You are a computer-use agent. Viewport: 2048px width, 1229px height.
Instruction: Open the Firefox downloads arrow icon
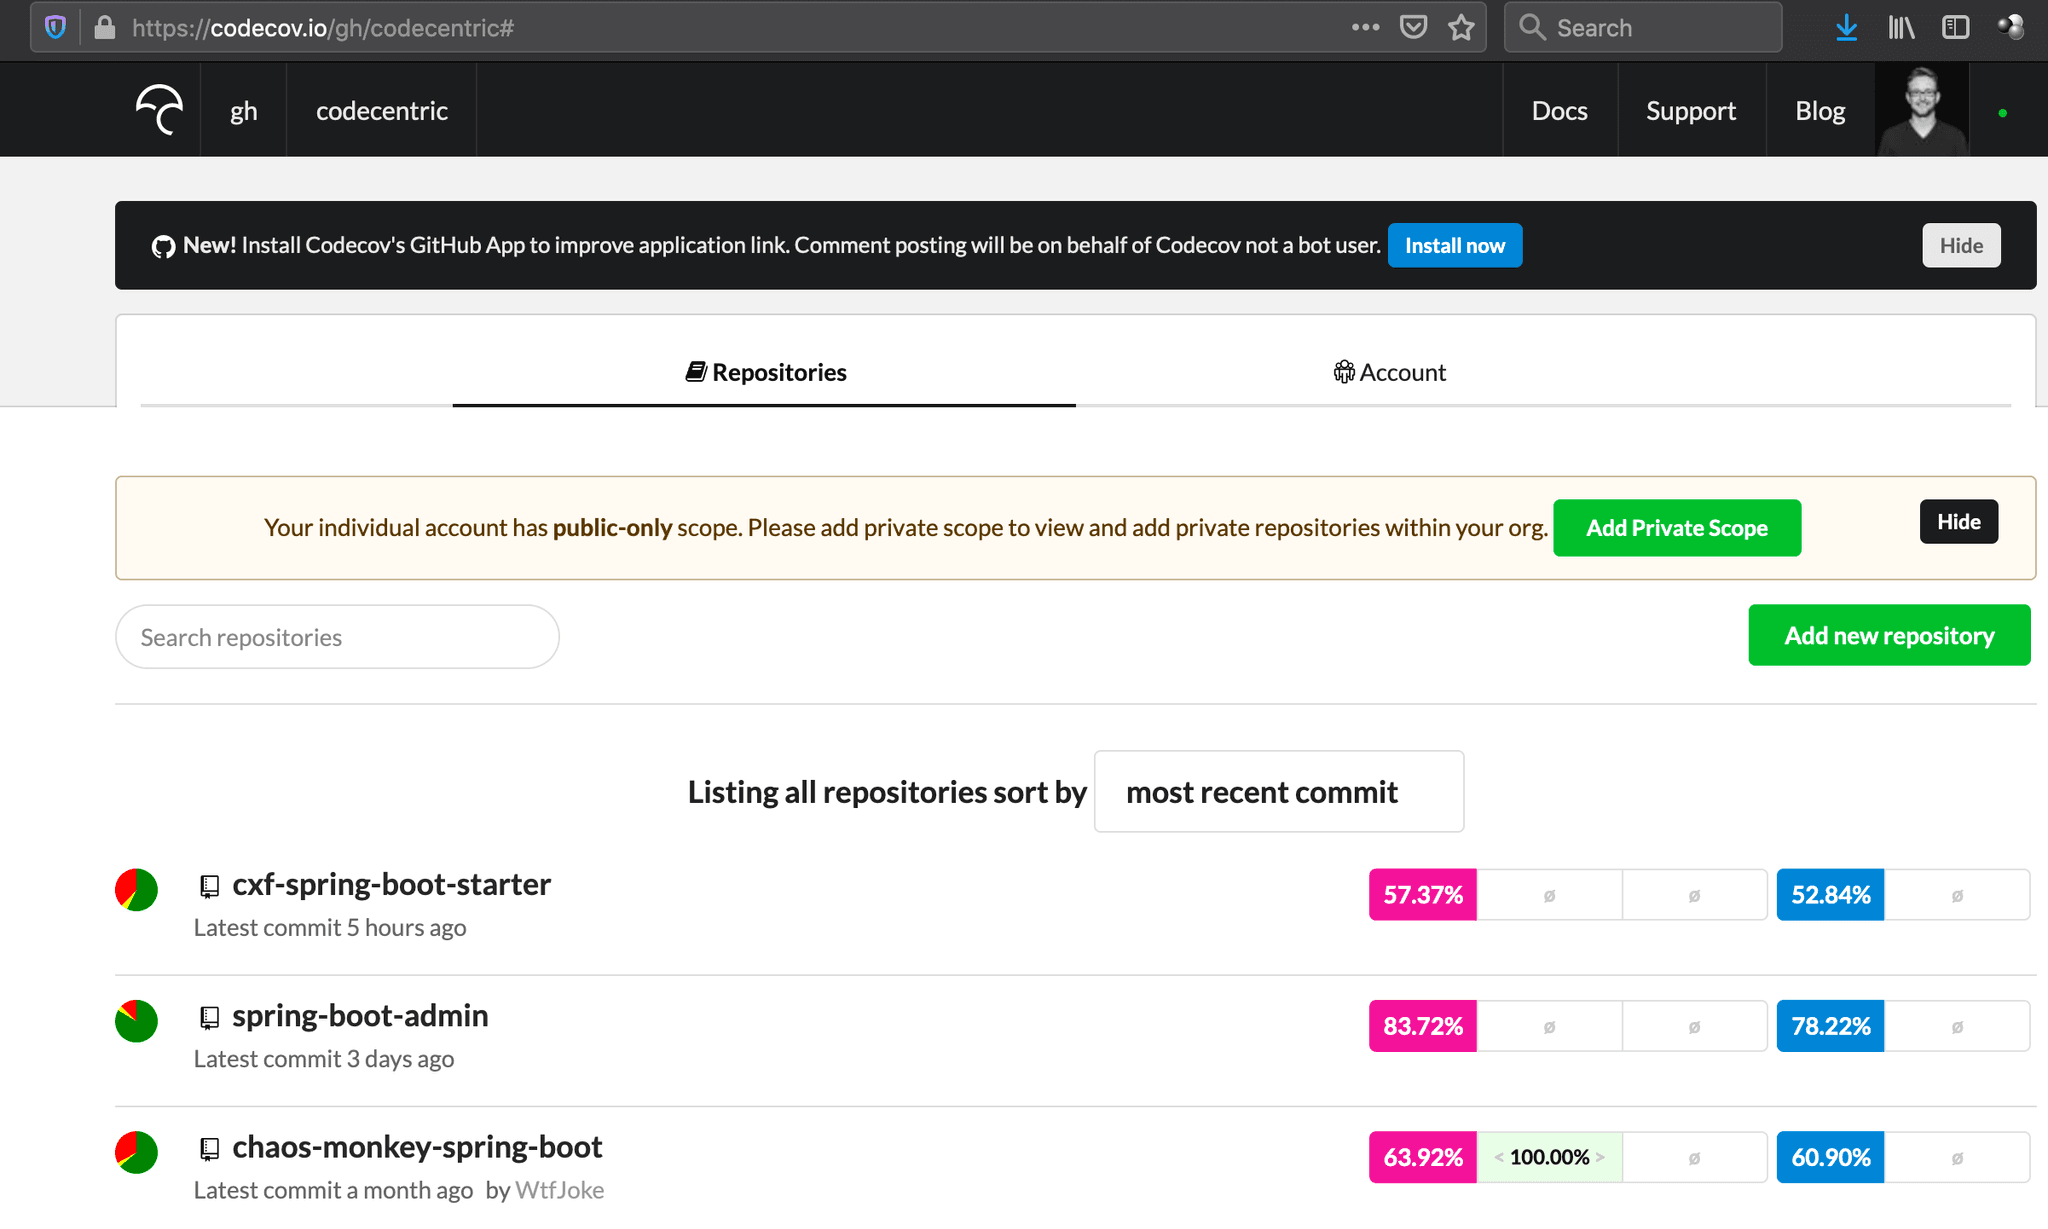[x=1846, y=27]
